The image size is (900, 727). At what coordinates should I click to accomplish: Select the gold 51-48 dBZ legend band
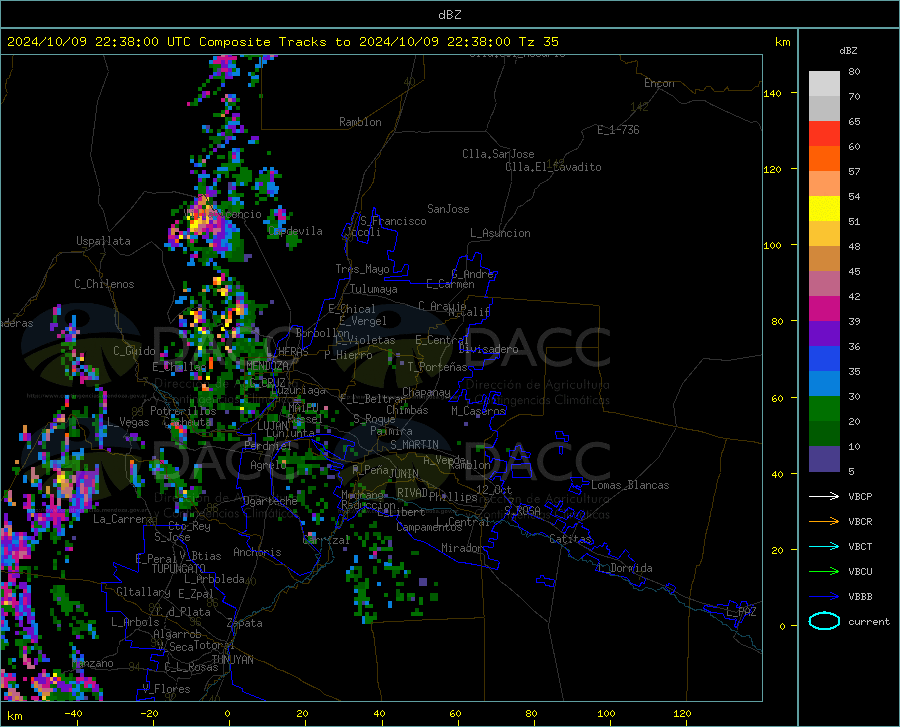pos(824,234)
